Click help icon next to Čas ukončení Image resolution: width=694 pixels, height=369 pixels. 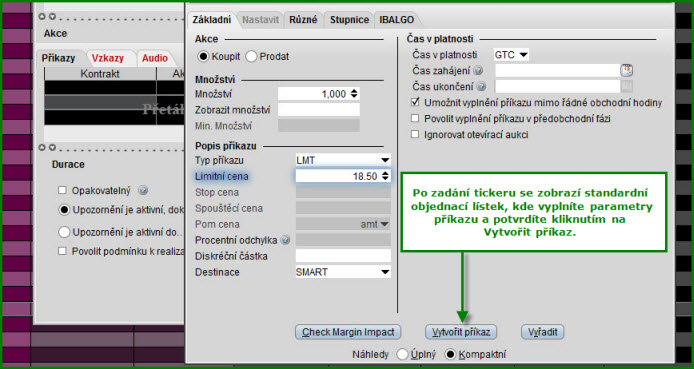coord(482,87)
